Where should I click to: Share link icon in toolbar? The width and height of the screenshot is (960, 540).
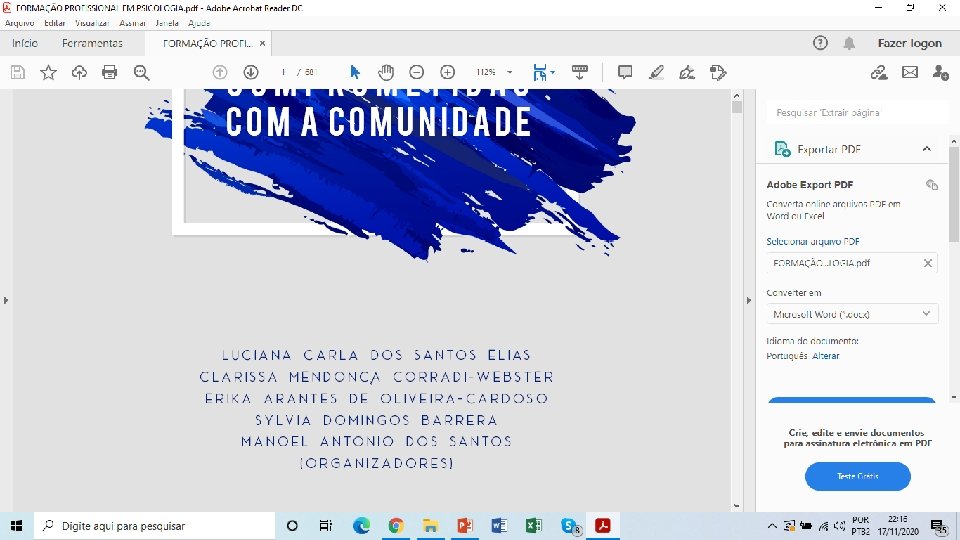(879, 72)
